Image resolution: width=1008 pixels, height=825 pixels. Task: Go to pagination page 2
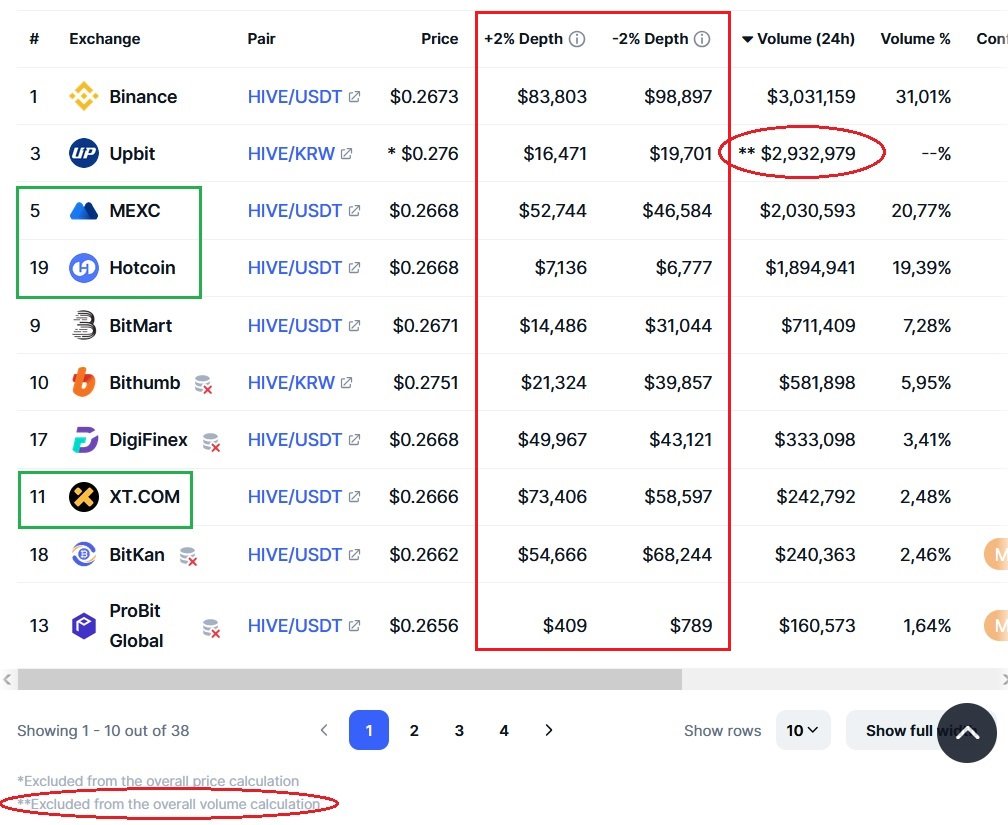coord(414,730)
